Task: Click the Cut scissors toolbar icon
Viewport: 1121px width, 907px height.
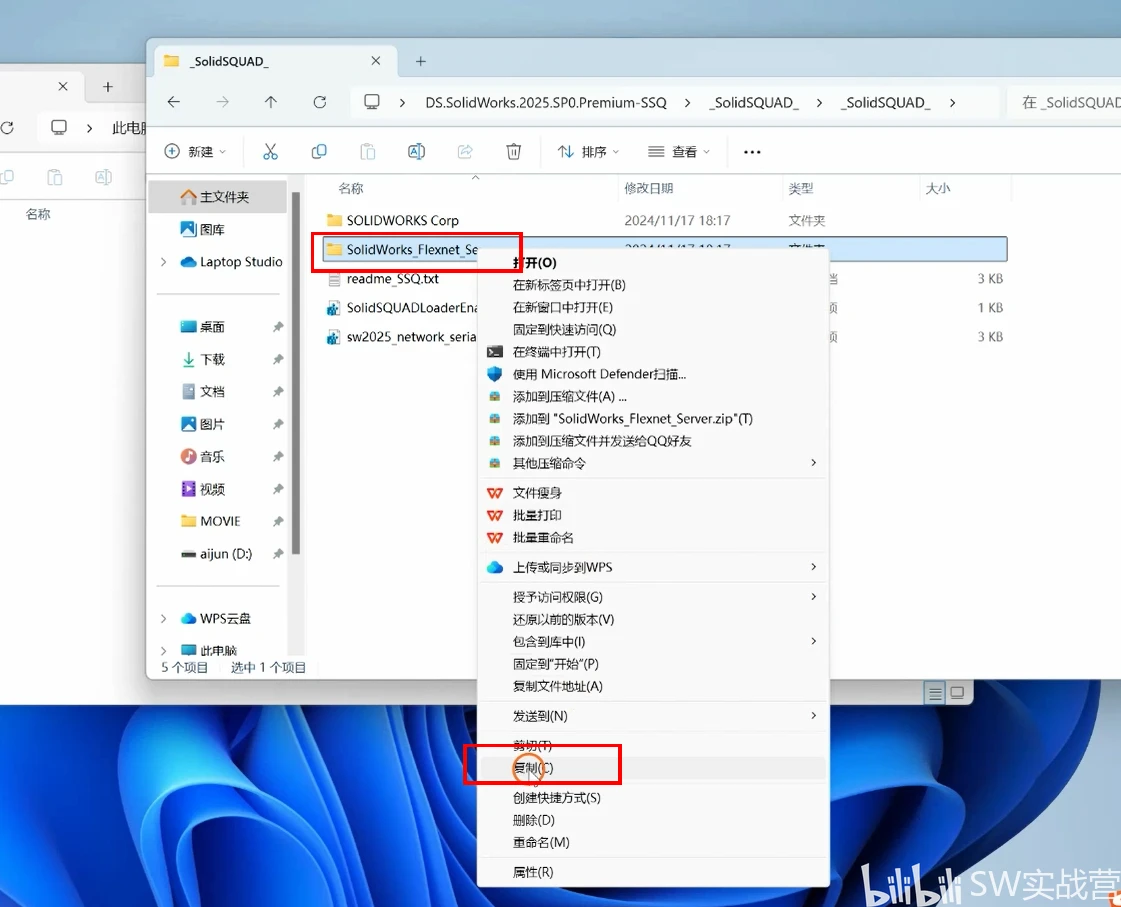Action: [270, 152]
